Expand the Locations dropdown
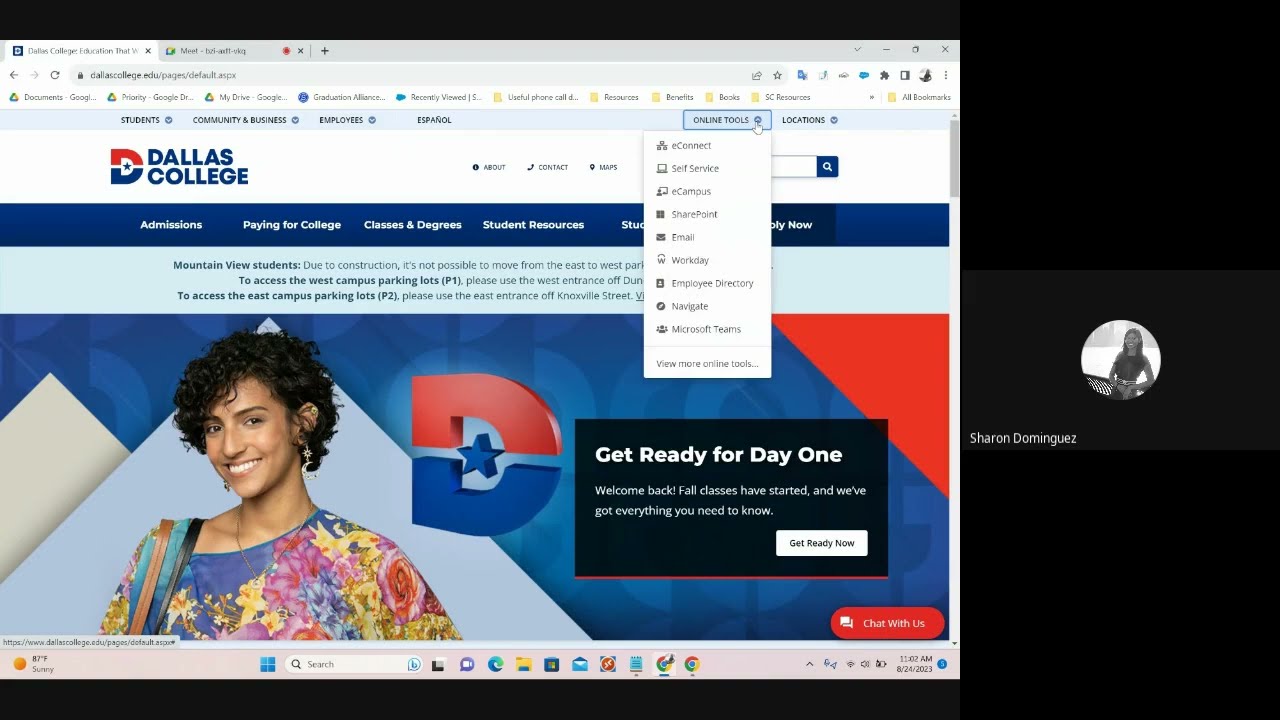Screen dimensions: 1280x720 pos(809,120)
